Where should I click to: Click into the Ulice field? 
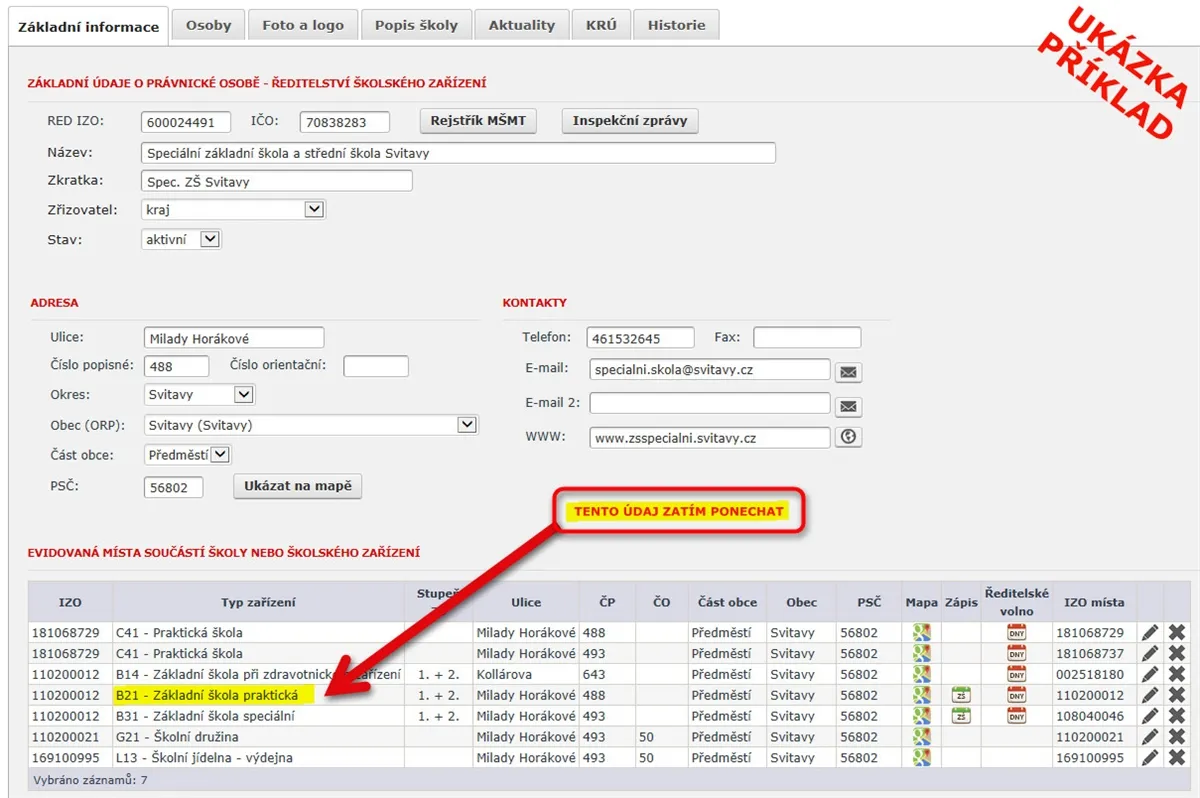[x=234, y=338]
